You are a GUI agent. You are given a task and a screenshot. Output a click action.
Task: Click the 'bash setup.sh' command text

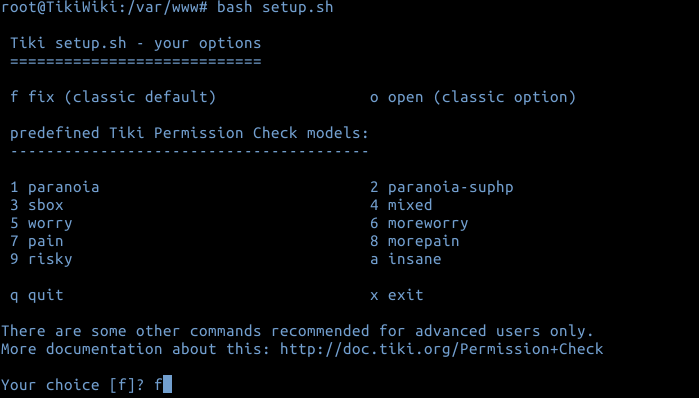[x=275, y=8]
